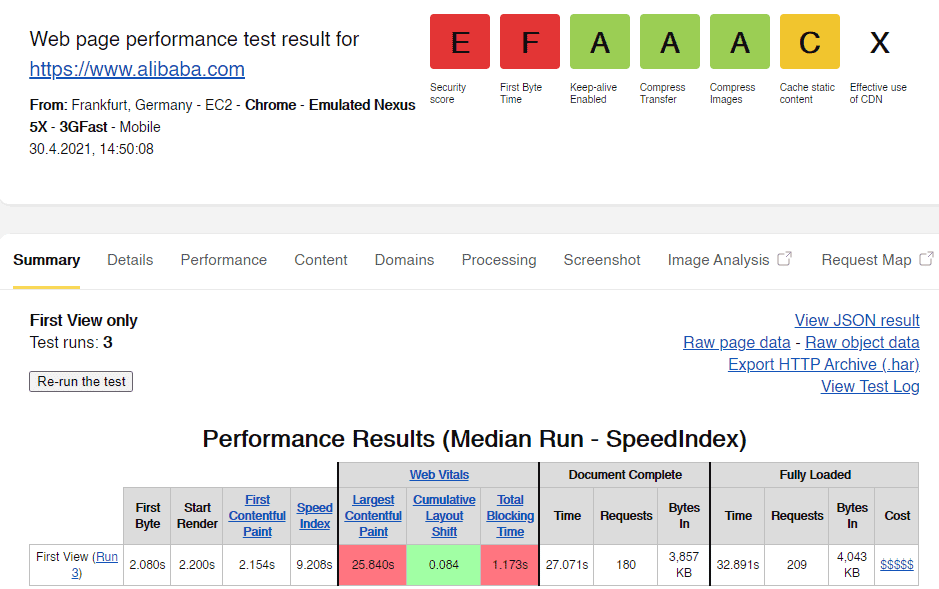Open the https://www.alibaba.com link
Viewport: 939px width, 589px height.
point(137,69)
